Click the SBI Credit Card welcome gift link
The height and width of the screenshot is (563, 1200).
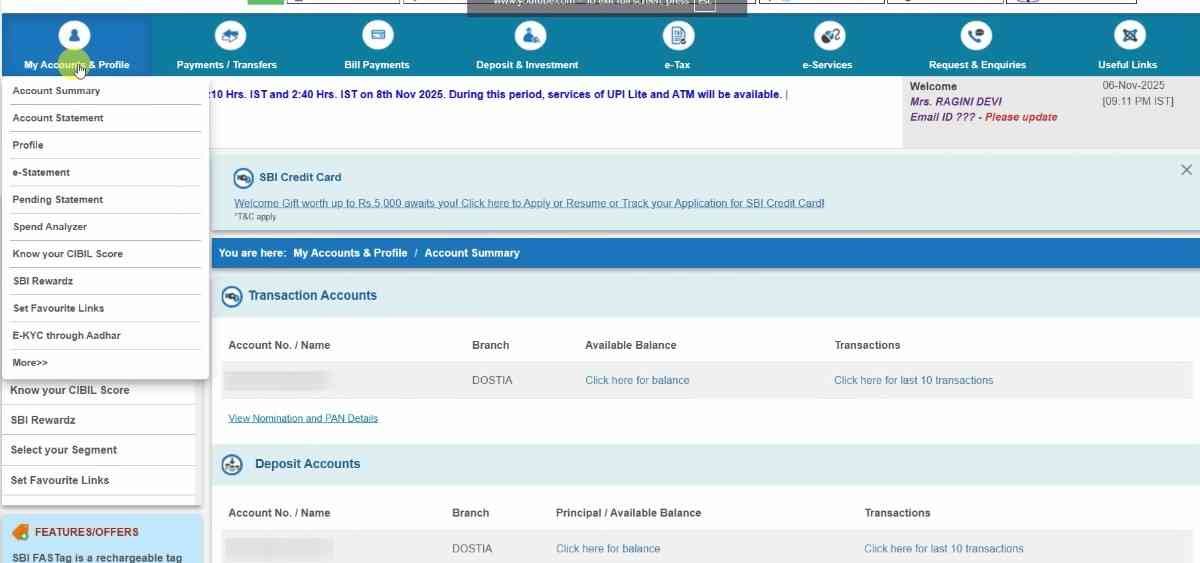529,203
